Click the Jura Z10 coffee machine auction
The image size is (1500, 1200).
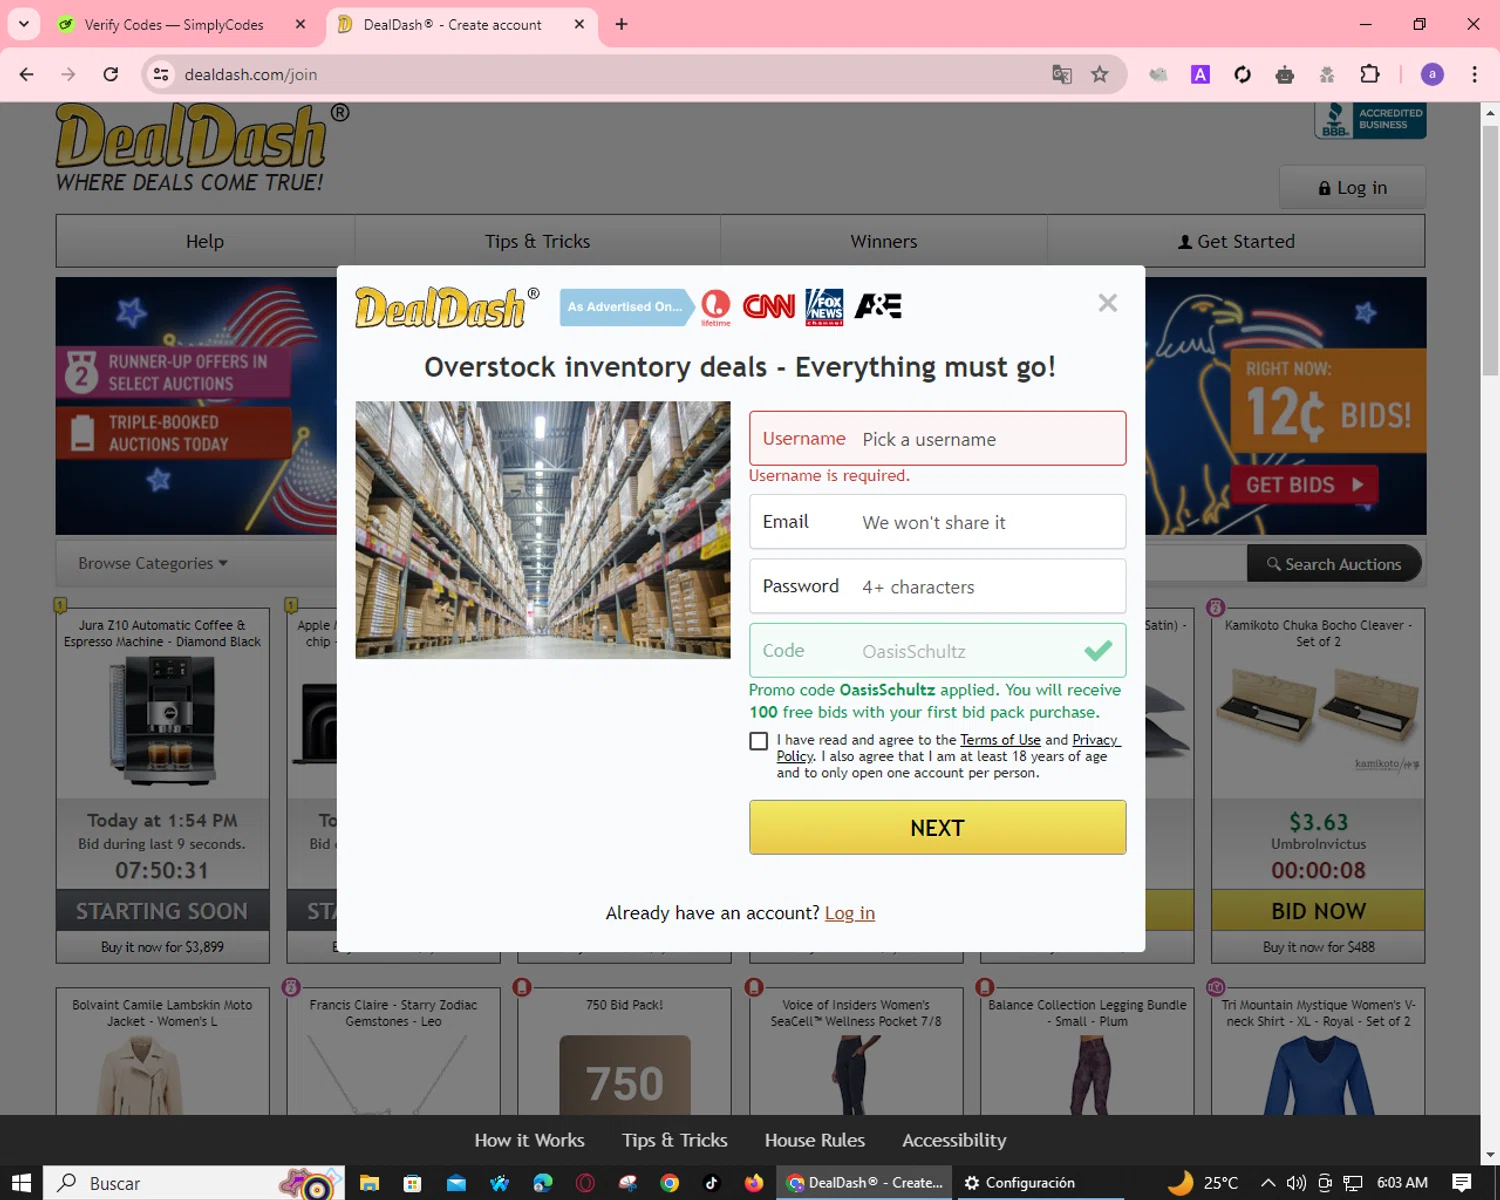click(x=162, y=785)
